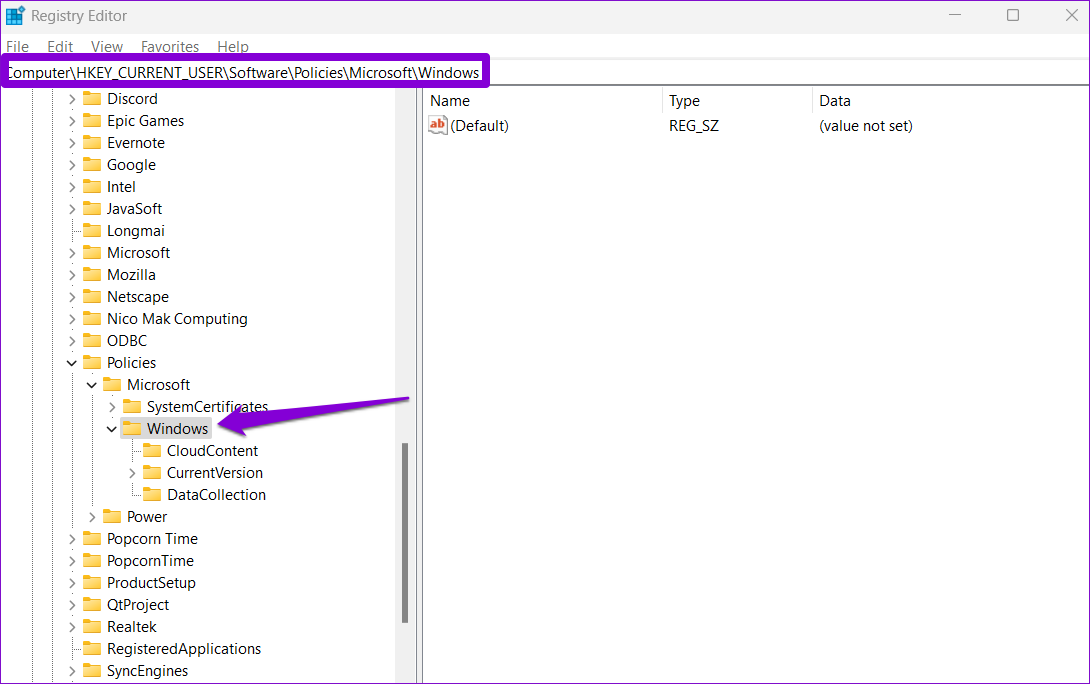This screenshot has height=684, width=1090.
Task: Select the Netscape folder icon
Action: (92, 297)
